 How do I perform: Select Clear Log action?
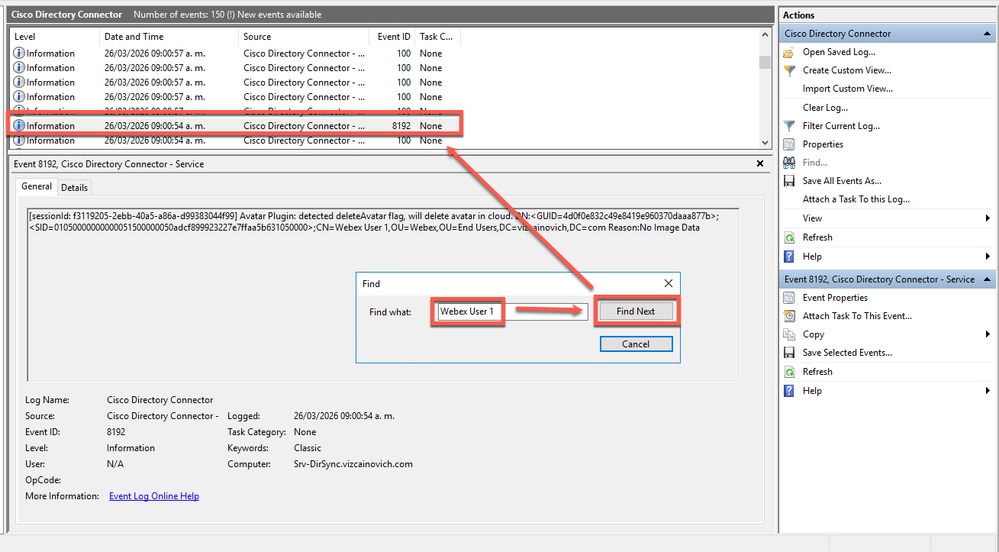point(825,108)
